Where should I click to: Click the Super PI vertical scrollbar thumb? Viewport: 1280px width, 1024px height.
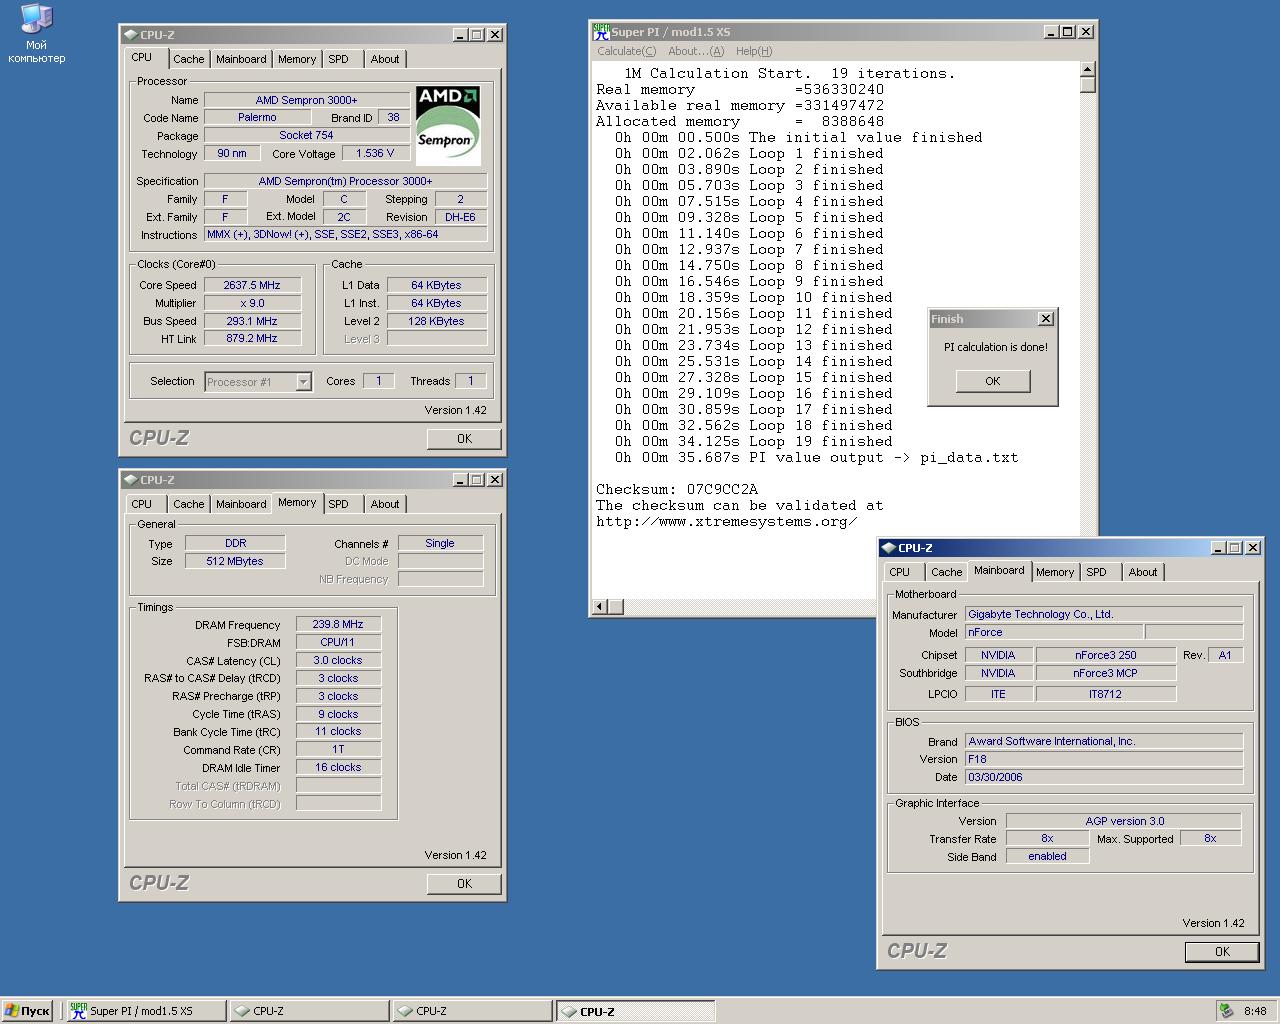coord(1088,85)
